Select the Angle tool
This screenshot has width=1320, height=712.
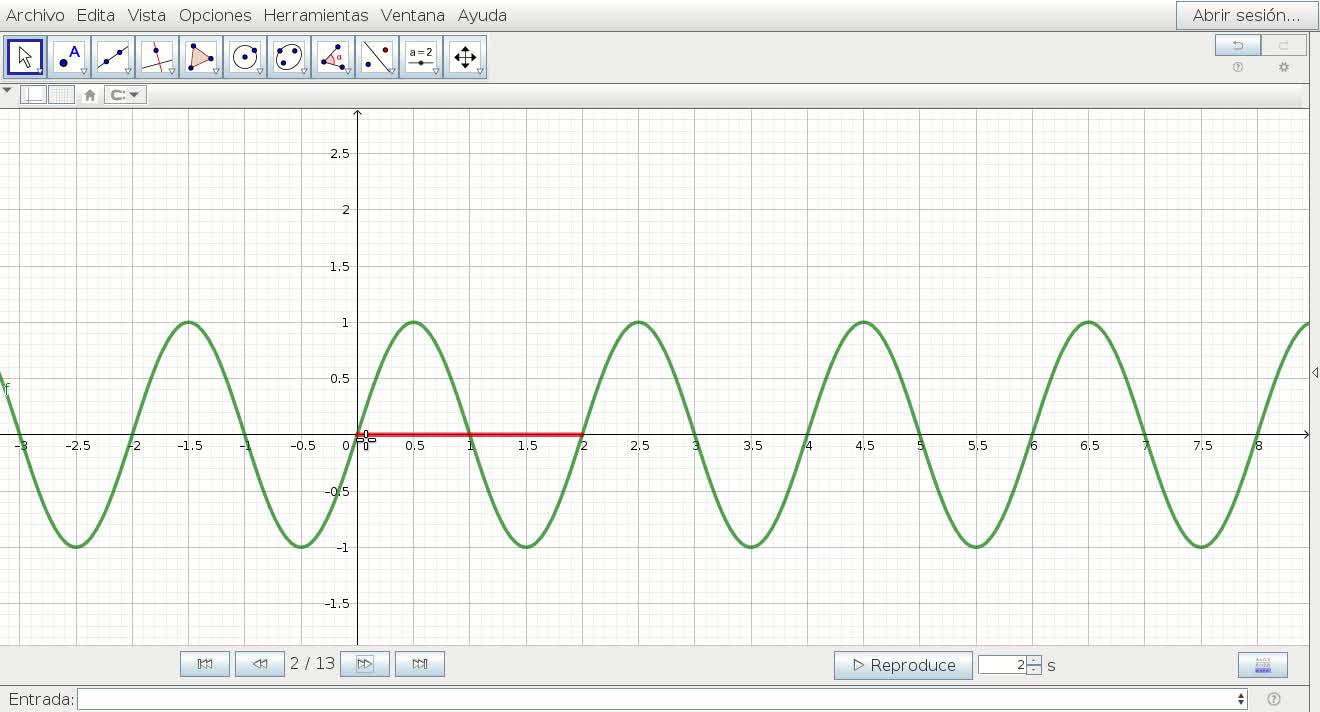tap(333, 57)
